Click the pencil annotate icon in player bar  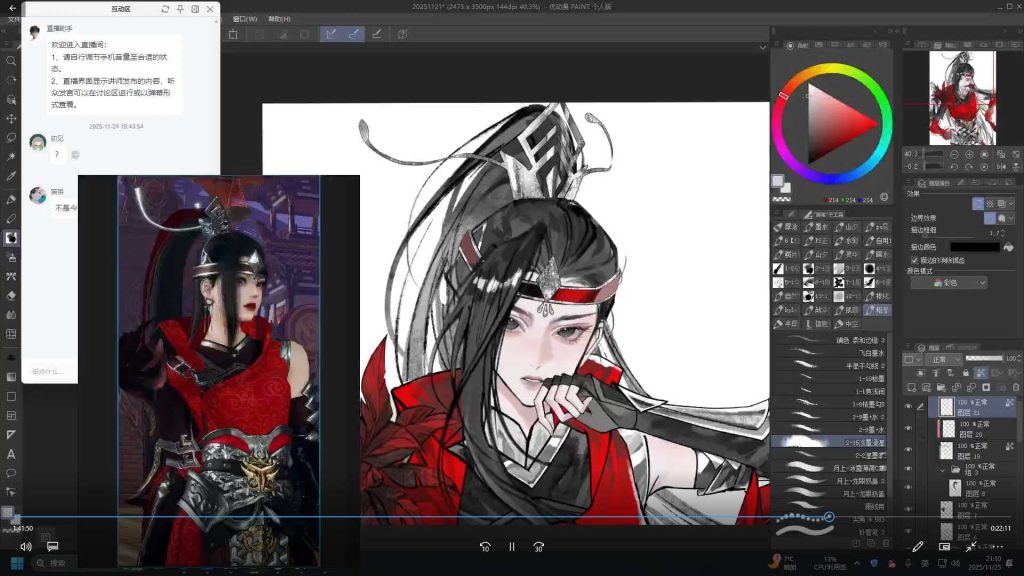click(918, 546)
